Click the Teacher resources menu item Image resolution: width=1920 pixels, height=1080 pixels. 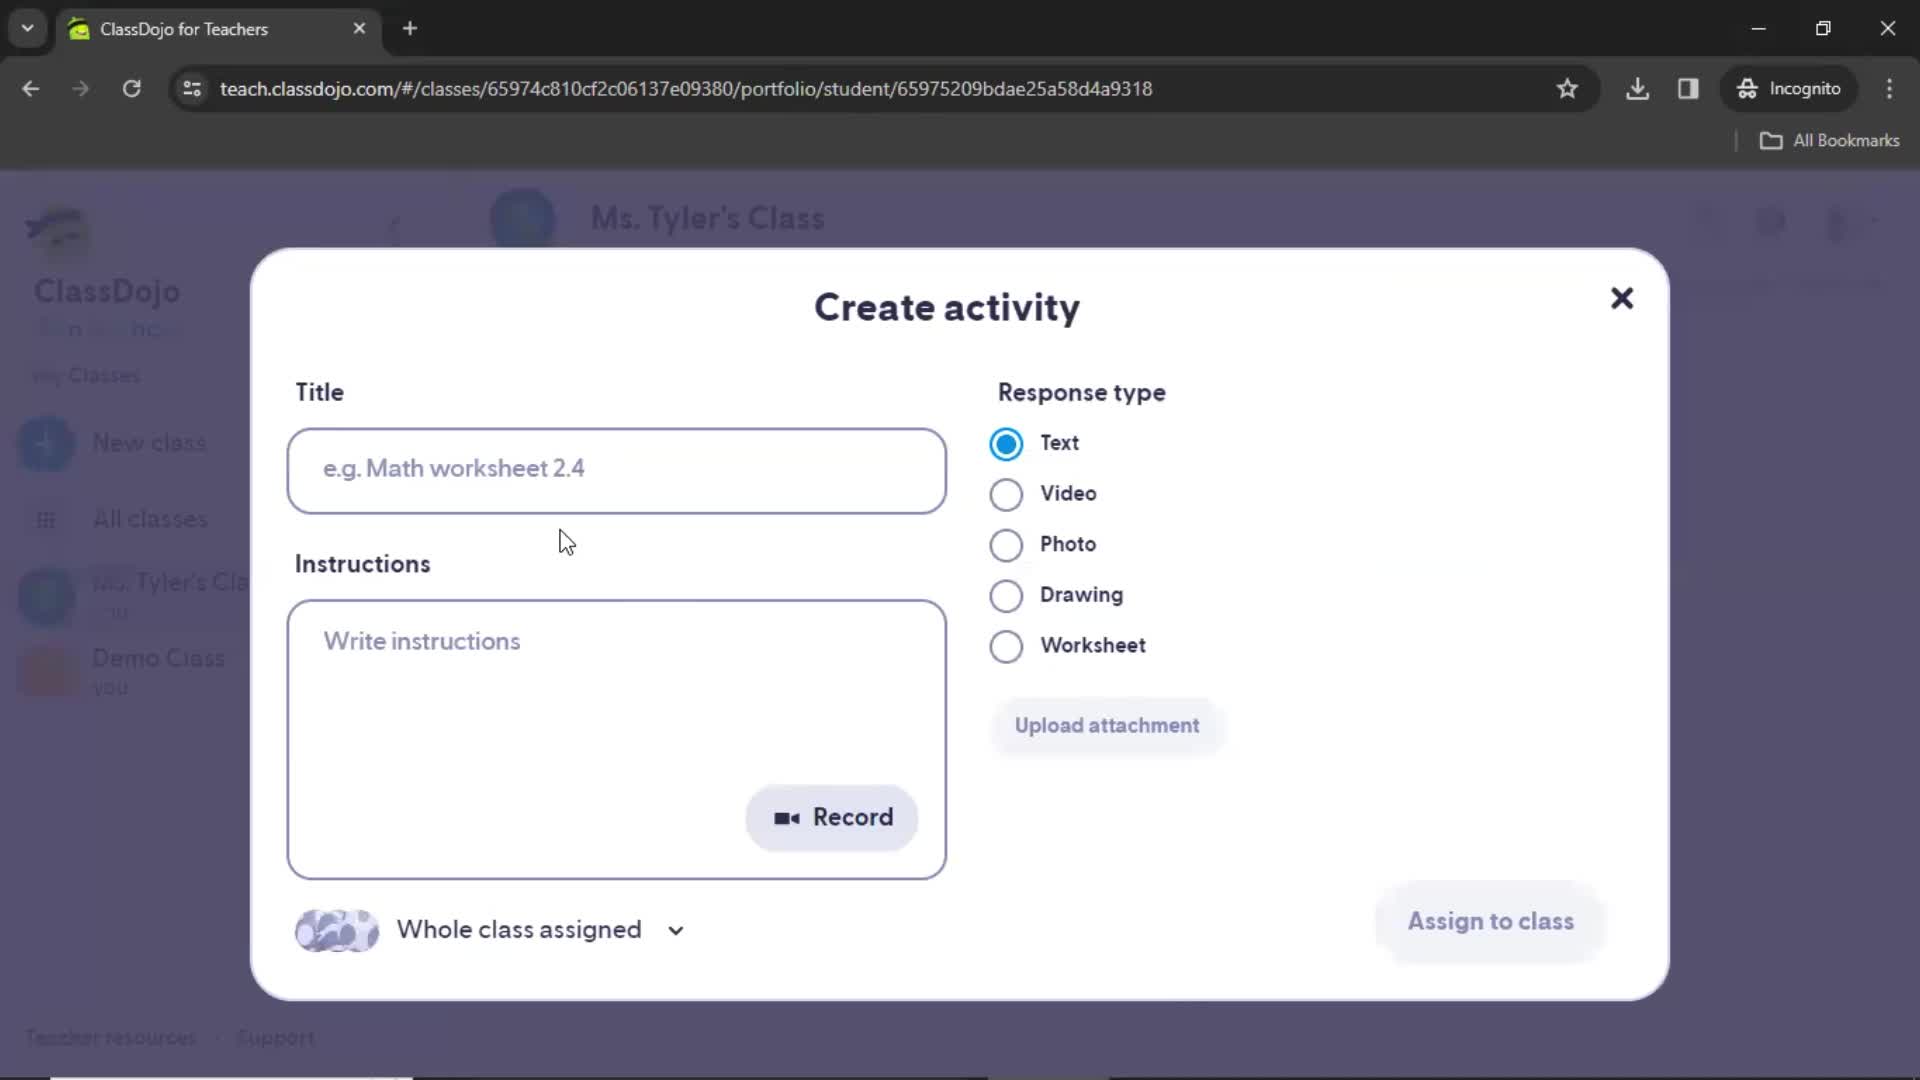[x=111, y=1040]
